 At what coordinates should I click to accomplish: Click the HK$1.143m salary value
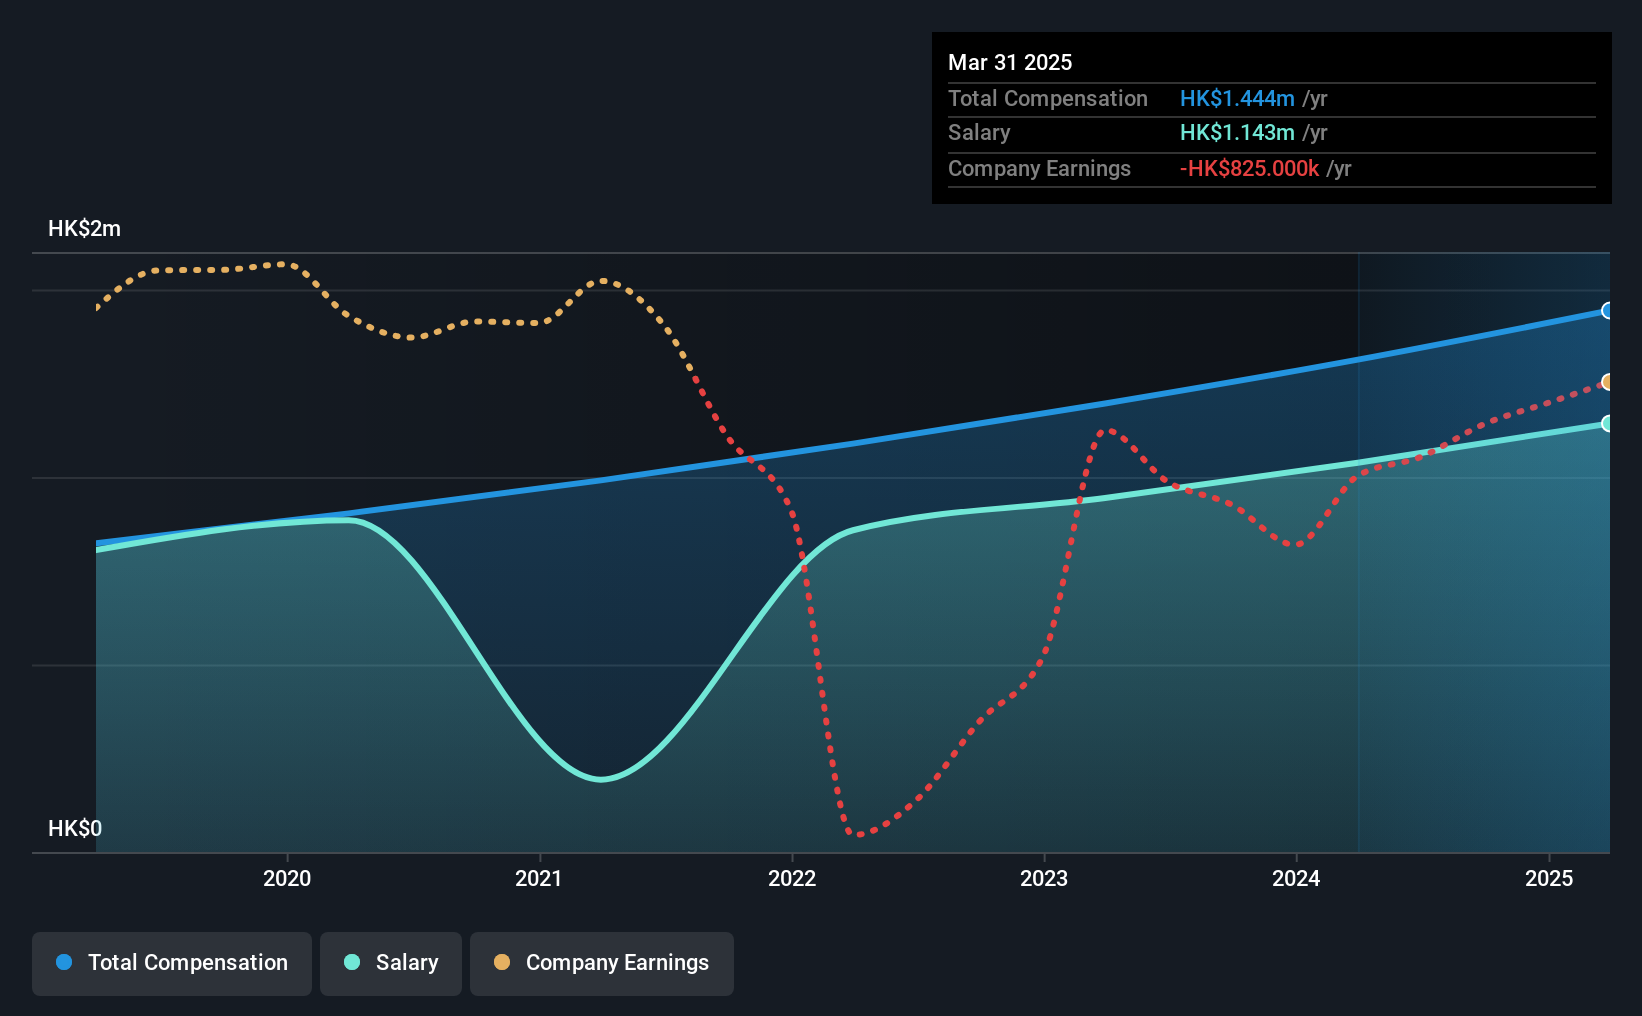tap(1237, 133)
